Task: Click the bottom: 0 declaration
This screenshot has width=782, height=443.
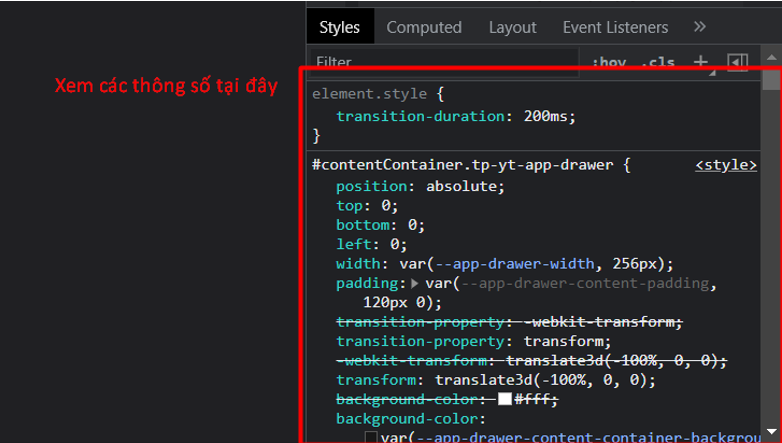Action: point(380,225)
